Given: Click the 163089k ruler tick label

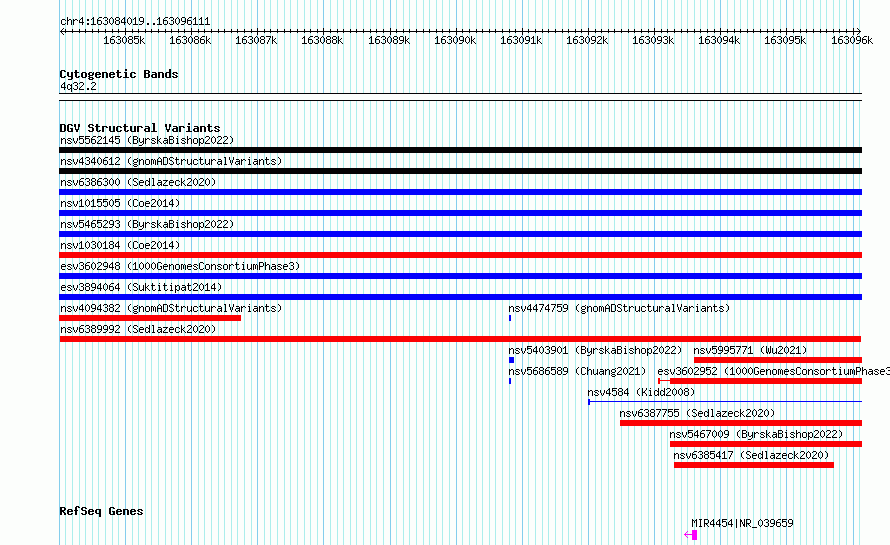Looking at the screenshot, I should click(389, 40).
